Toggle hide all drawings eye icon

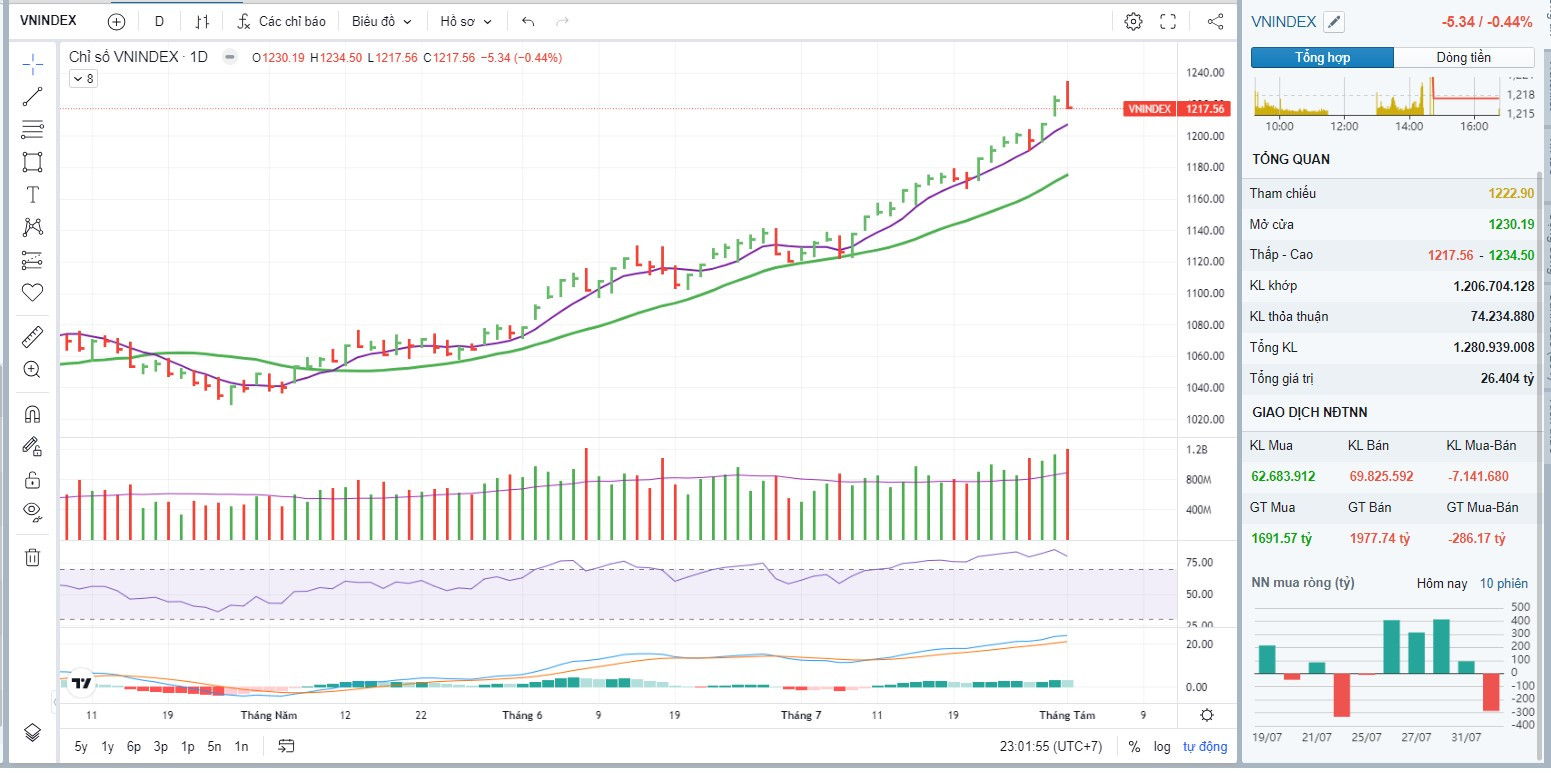32,511
